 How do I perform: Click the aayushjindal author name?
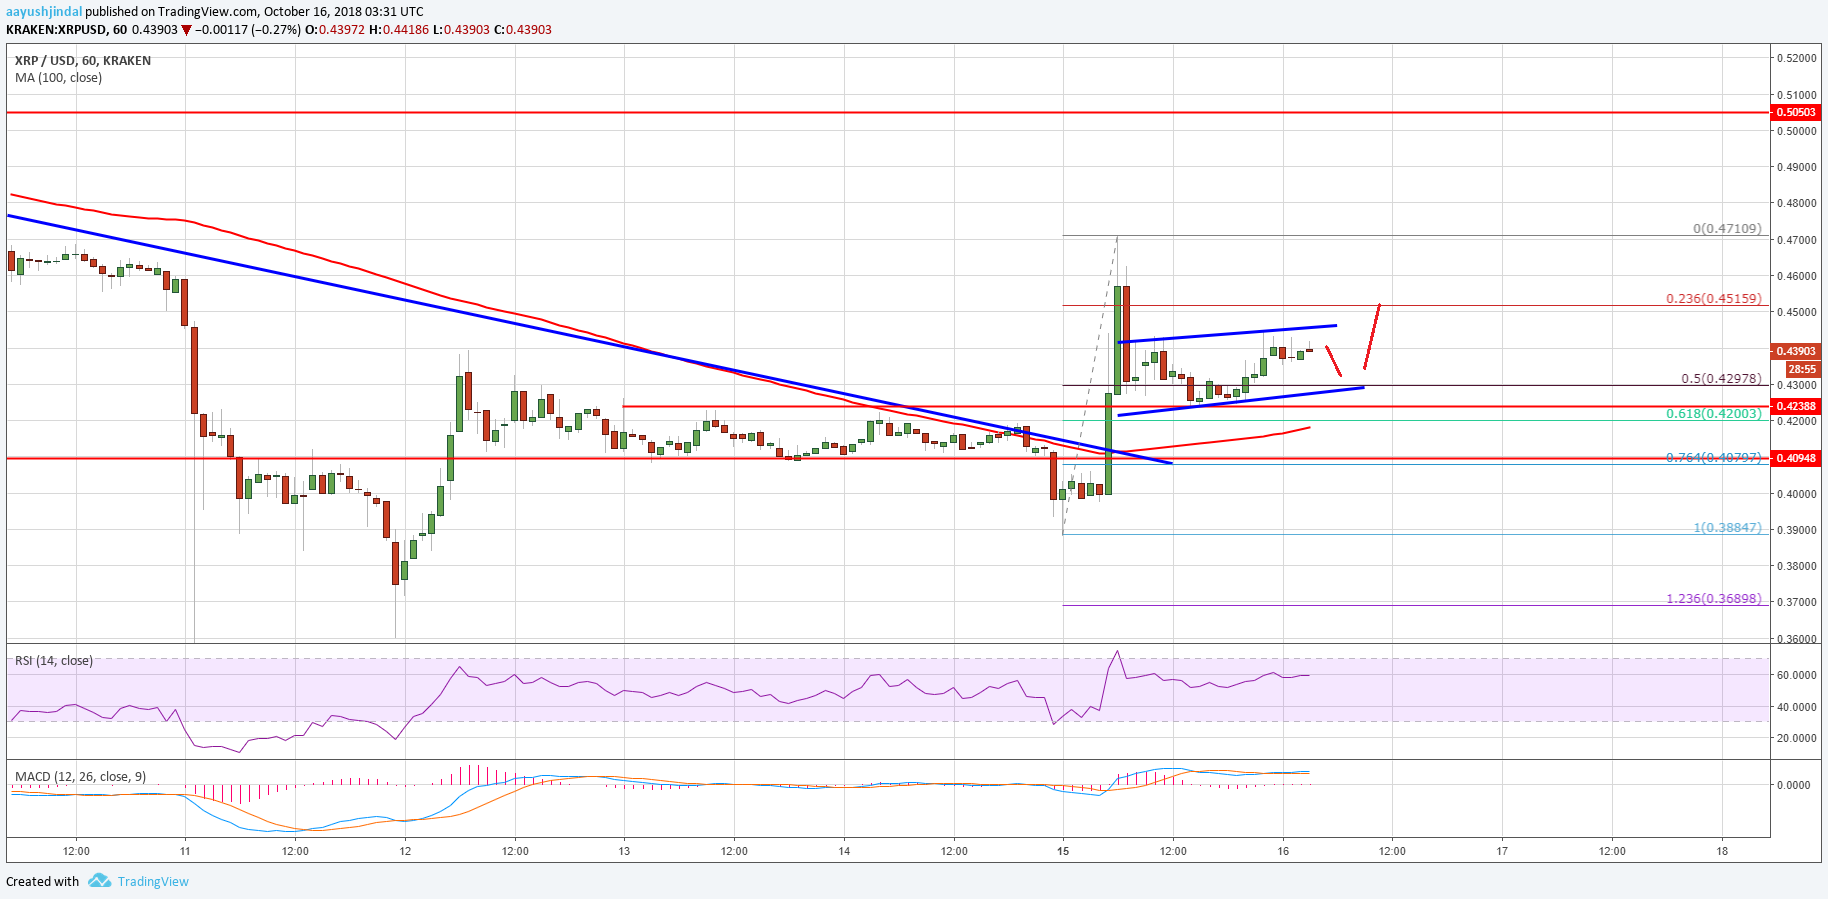click(44, 12)
